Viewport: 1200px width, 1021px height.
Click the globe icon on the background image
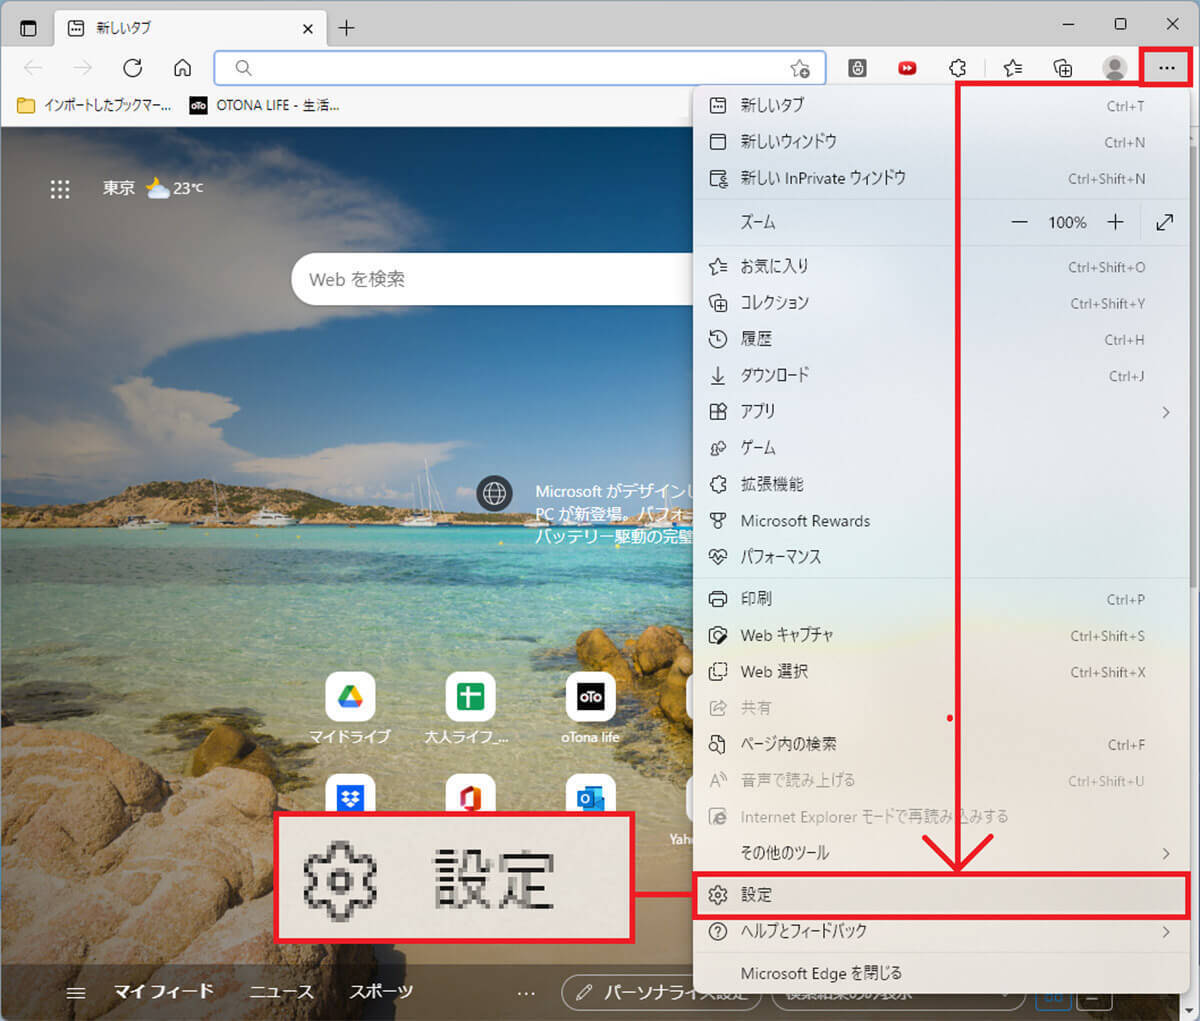coord(494,494)
